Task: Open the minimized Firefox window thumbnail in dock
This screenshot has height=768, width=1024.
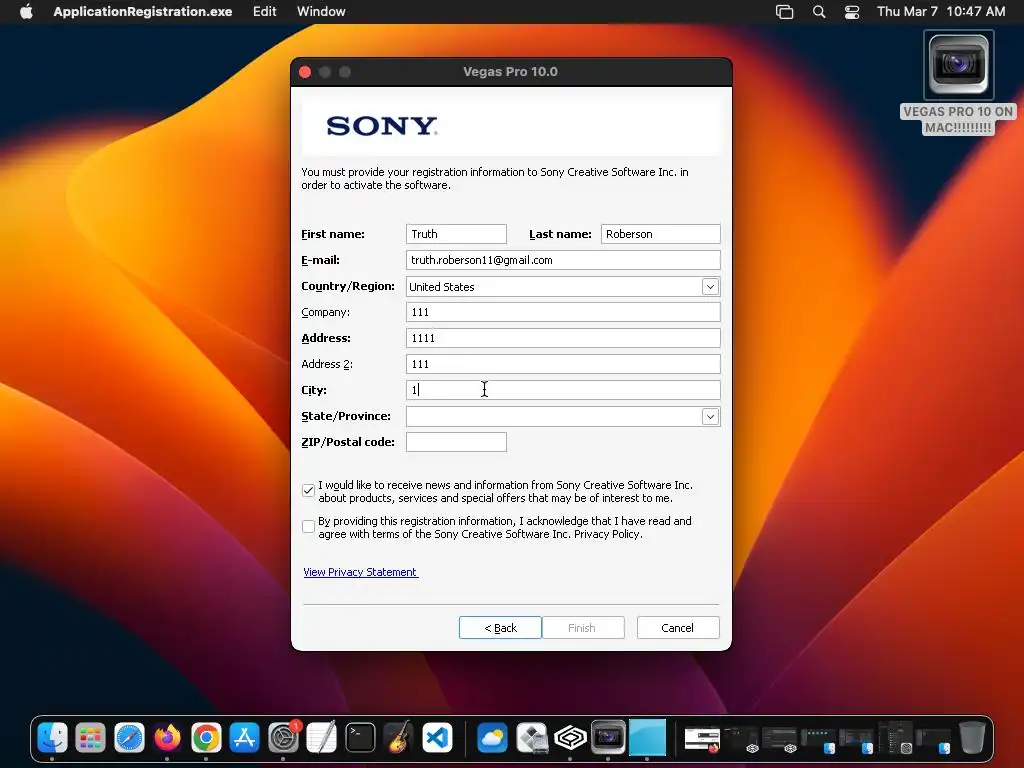Action: 702,739
